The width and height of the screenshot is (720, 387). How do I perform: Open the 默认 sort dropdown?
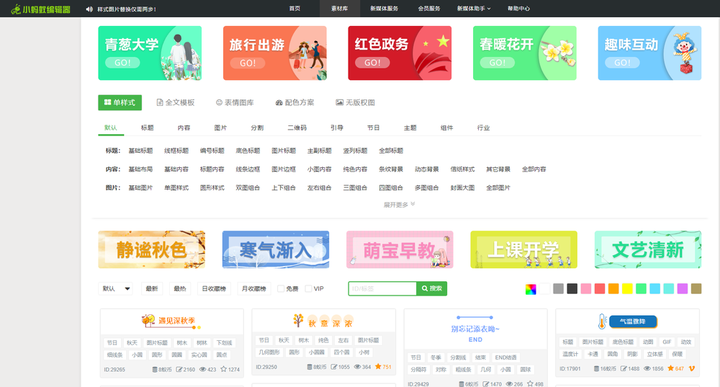(x=115, y=289)
